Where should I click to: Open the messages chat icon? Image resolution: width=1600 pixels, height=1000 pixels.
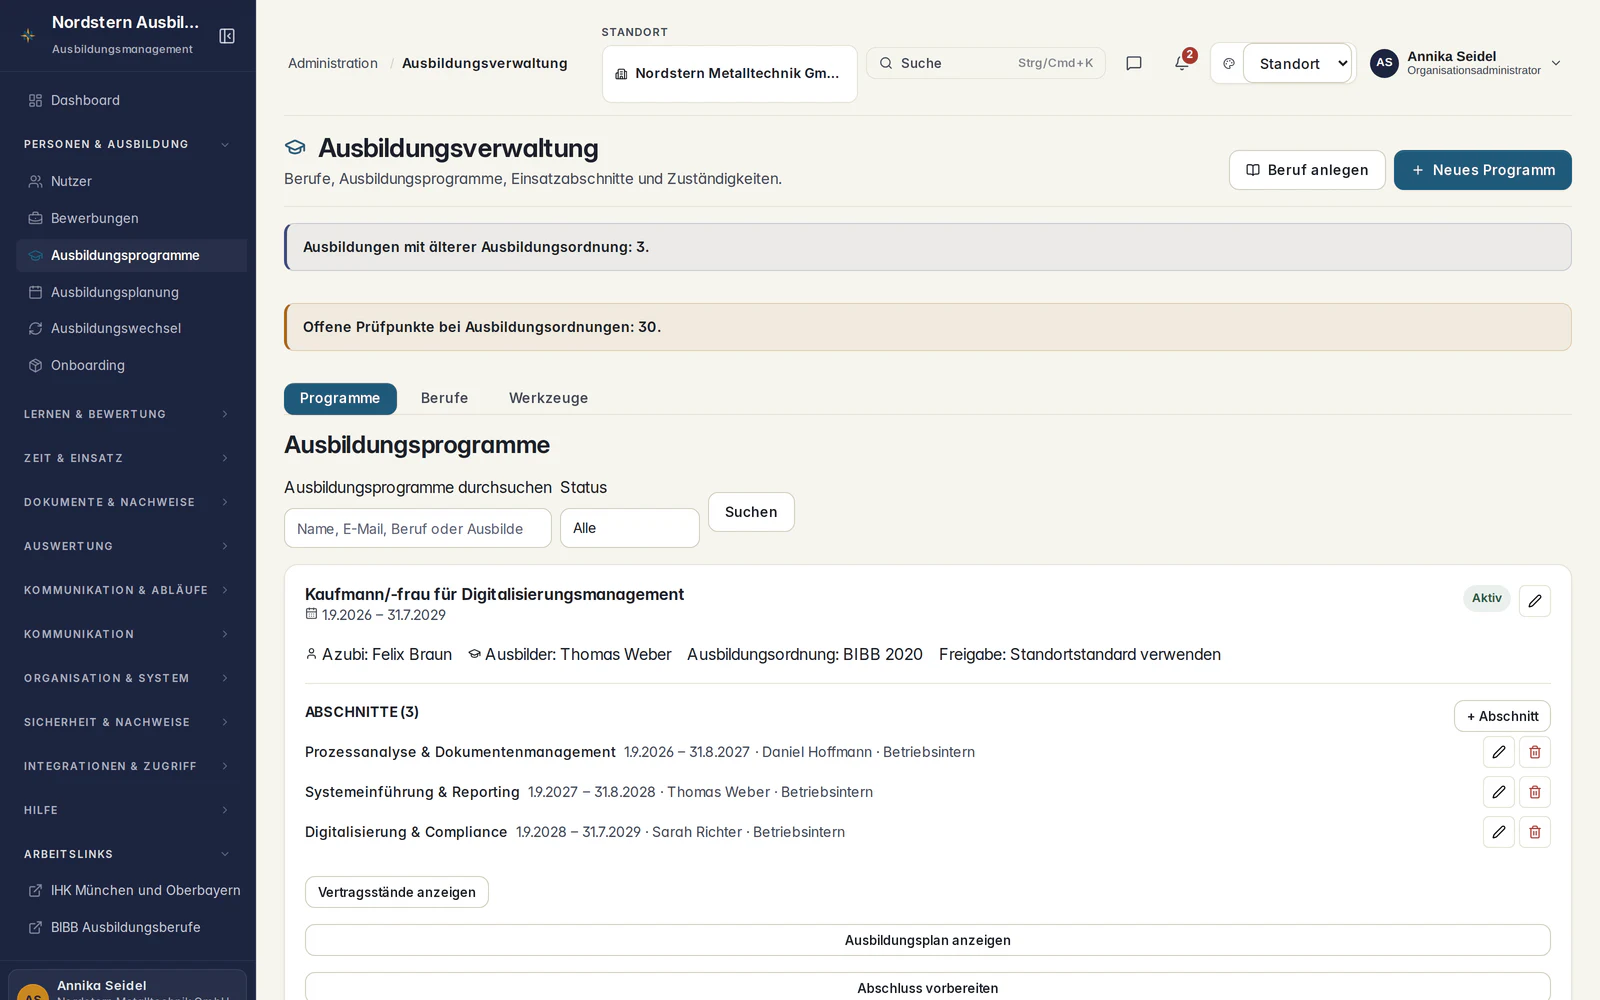pos(1134,63)
